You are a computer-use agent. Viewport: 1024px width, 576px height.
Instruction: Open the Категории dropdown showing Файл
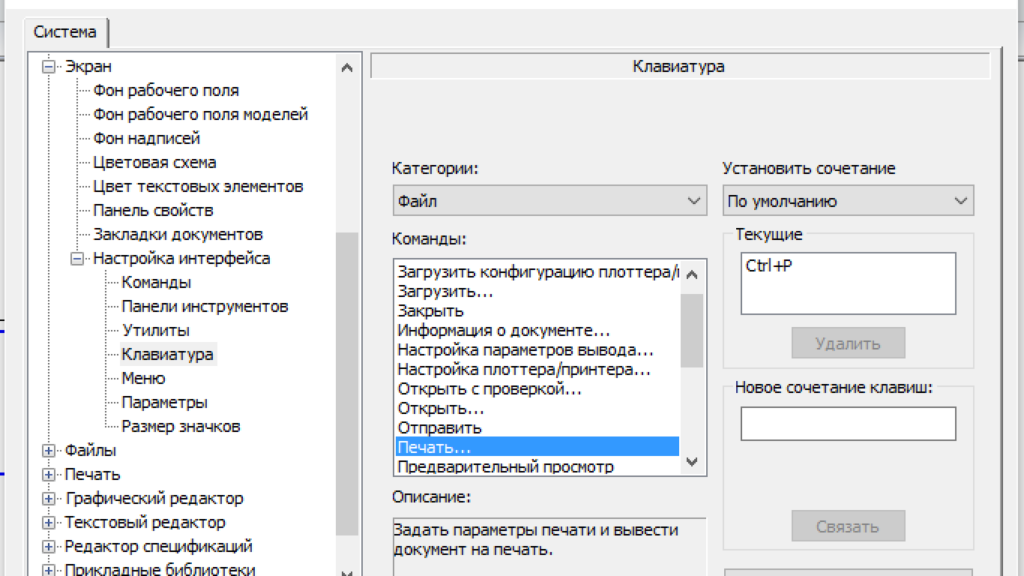pos(549,201)
